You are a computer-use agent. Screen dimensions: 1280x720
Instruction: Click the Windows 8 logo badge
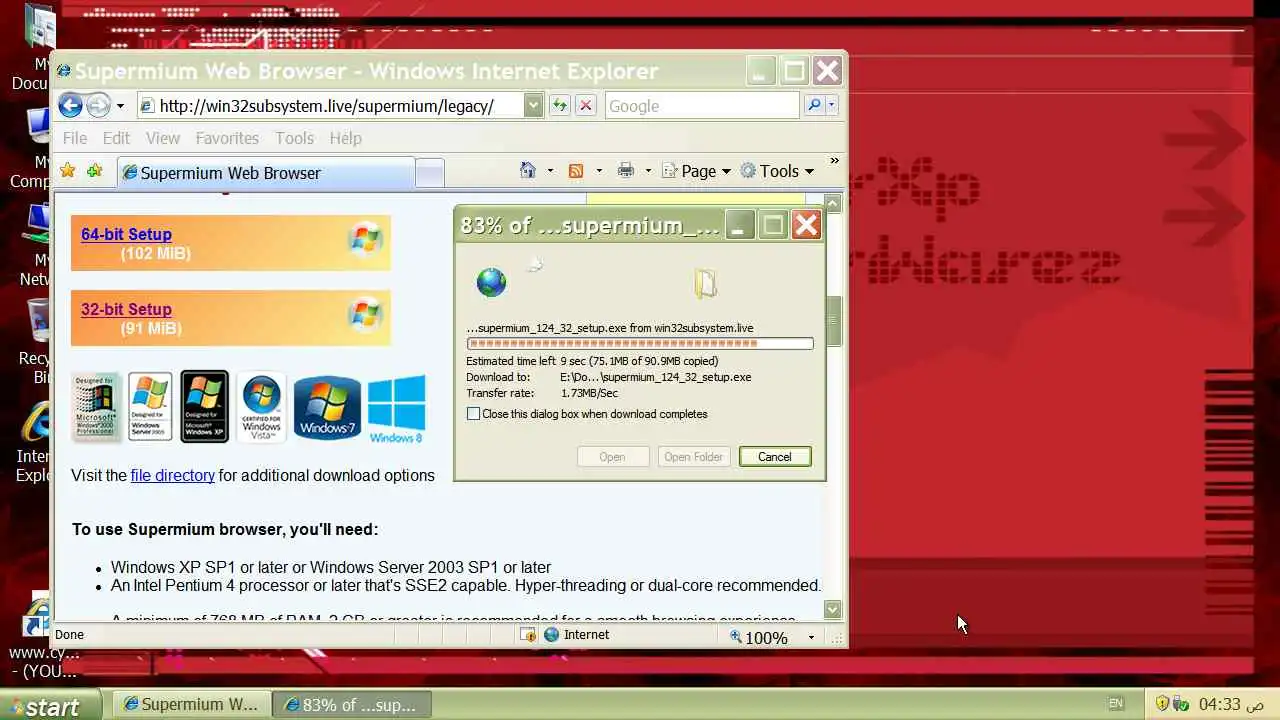(396, 409)
